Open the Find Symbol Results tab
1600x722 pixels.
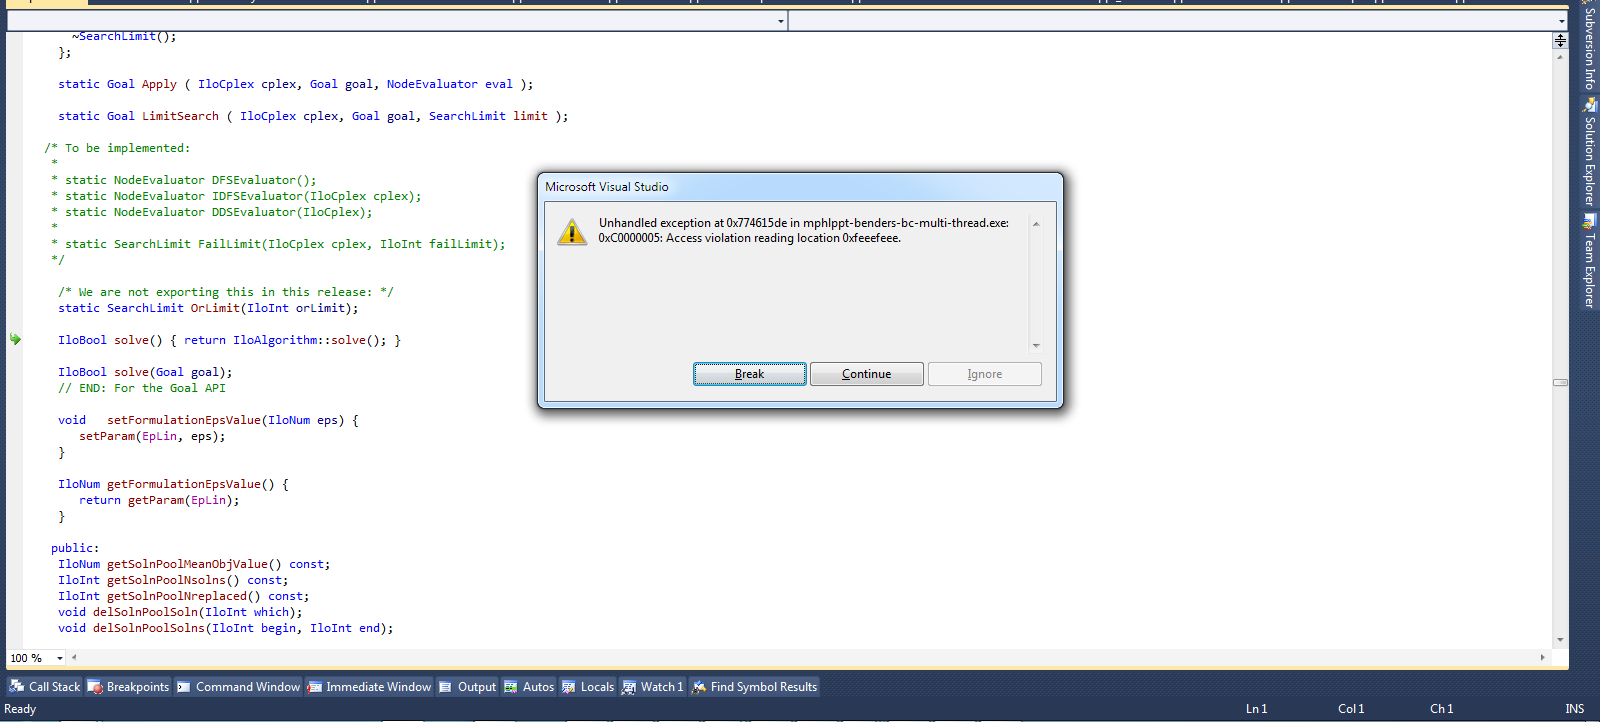pos(755,687)
